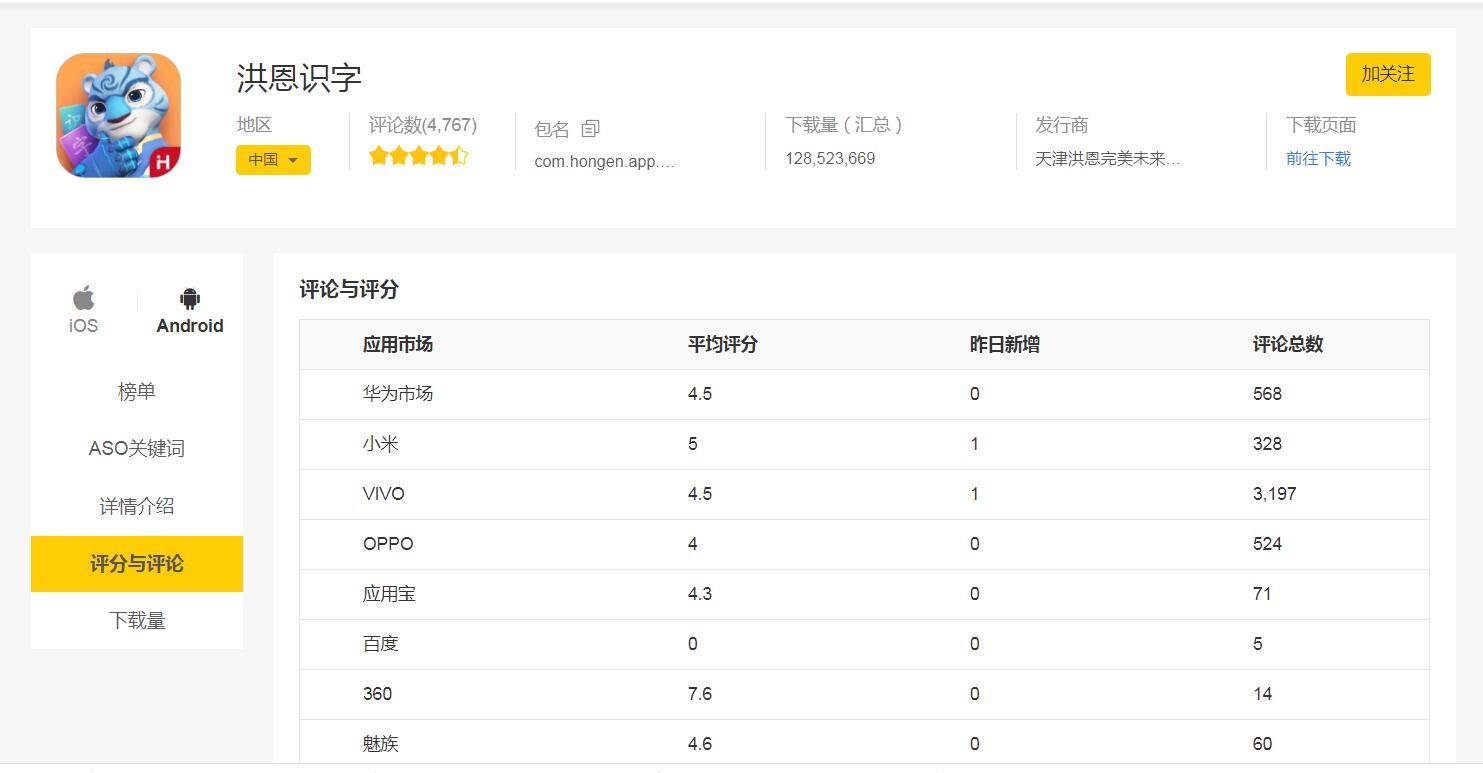
Task: Click the copy icon next to 包名
Action: [591, 129]
